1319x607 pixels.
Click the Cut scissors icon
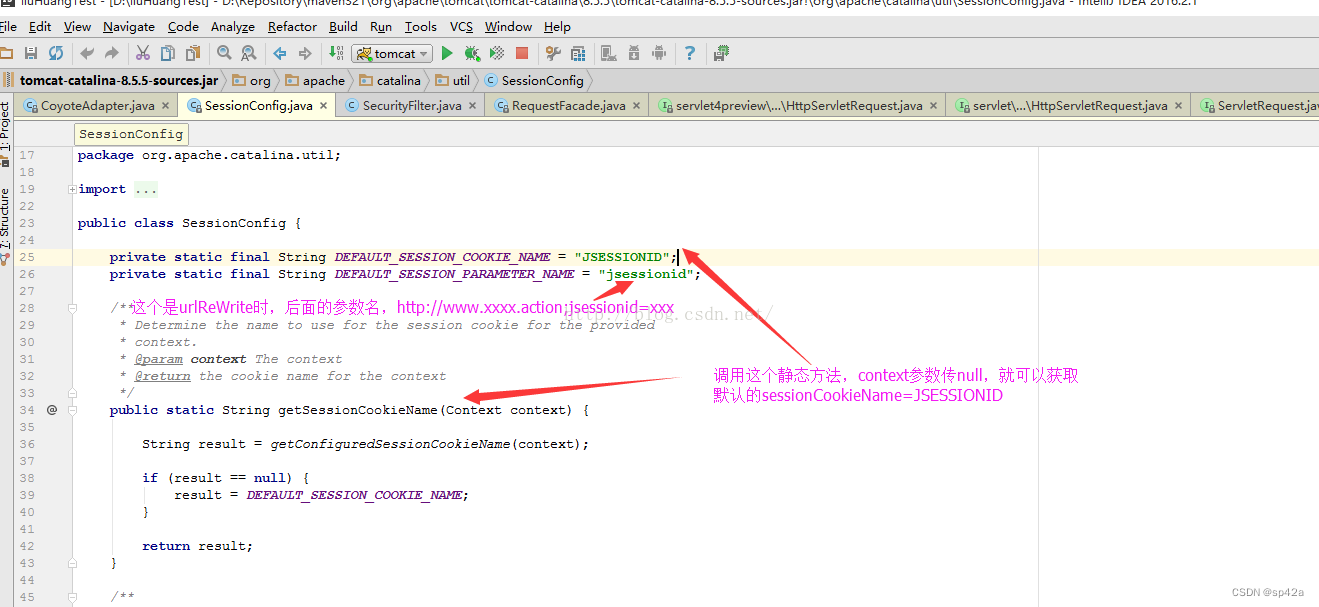pos(143,53)
